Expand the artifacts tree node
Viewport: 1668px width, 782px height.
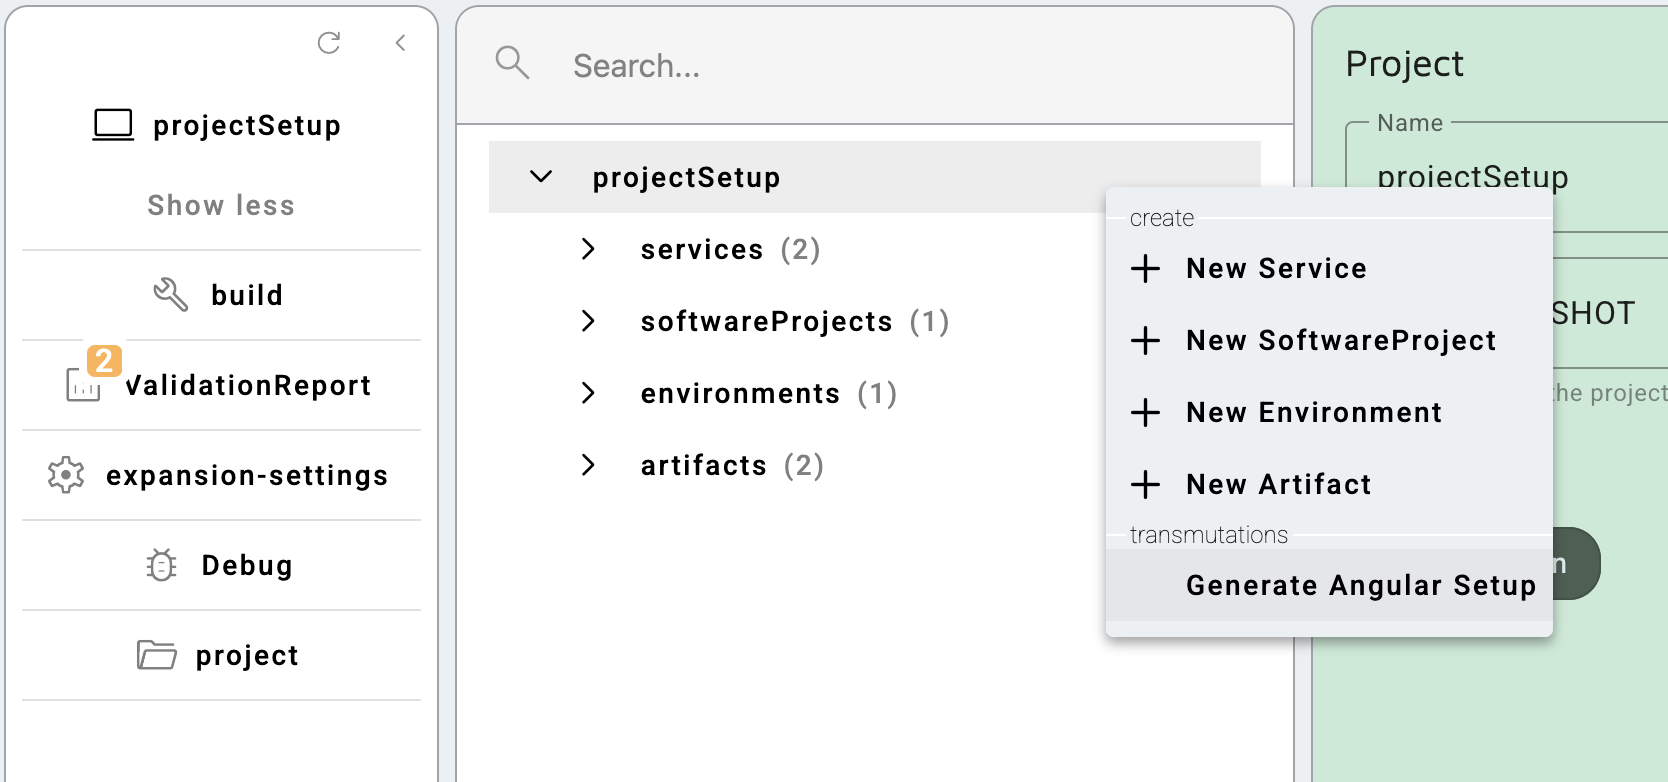(x=588, y=465)
